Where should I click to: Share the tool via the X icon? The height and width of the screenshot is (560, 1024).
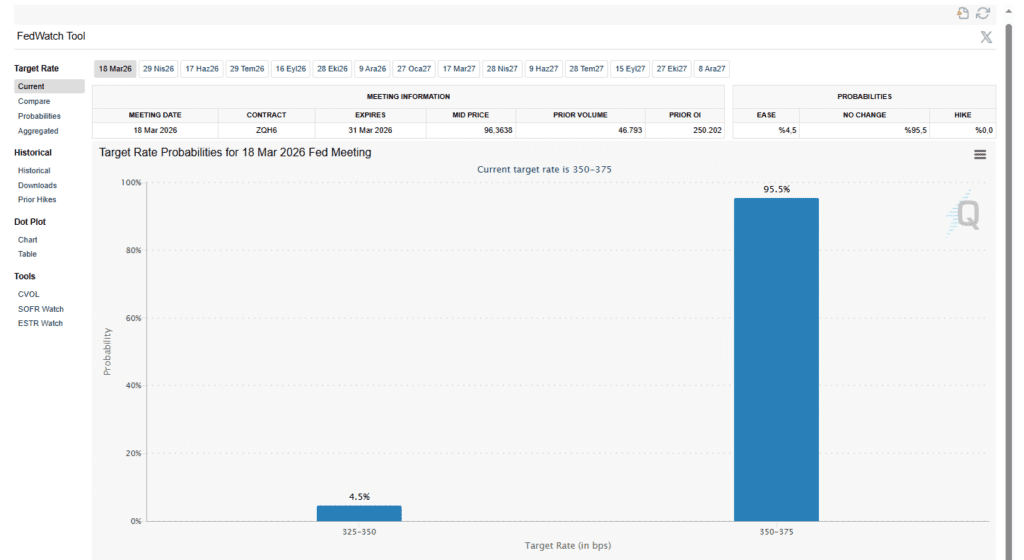(985, 37)
